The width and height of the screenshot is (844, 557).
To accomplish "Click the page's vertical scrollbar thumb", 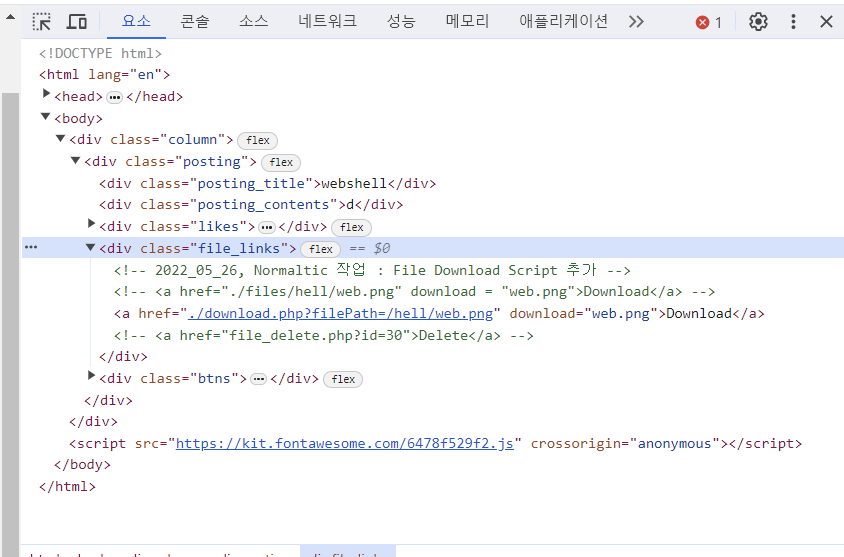I will [10, 325].
